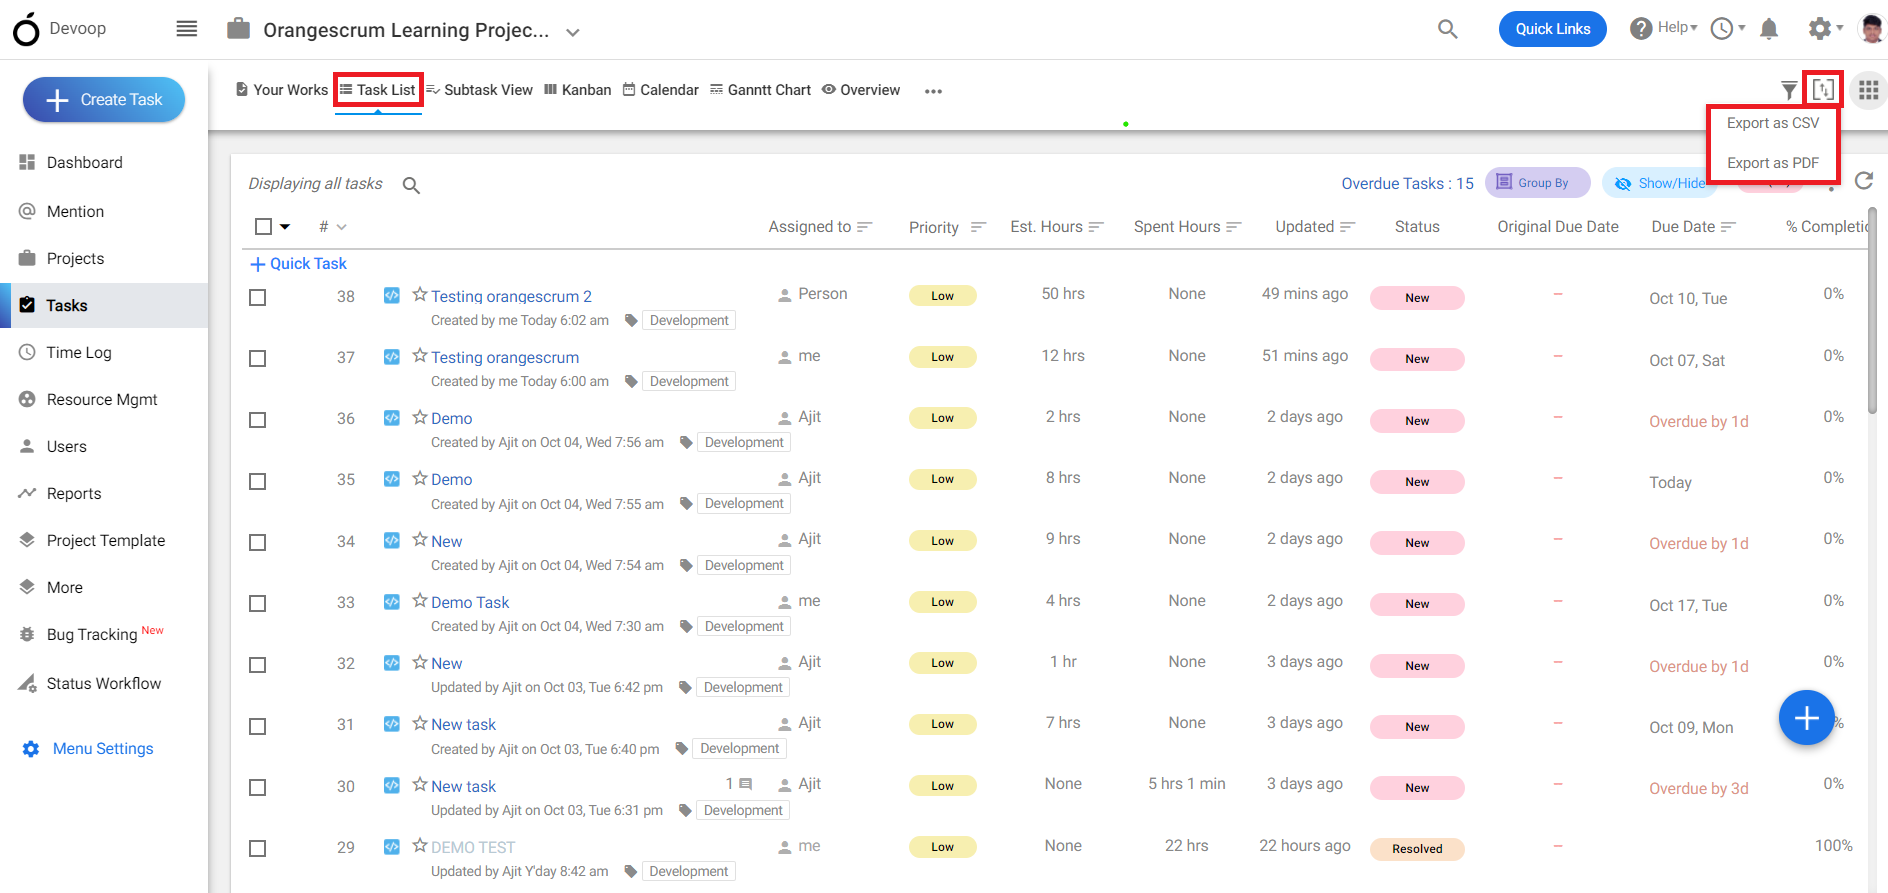Switch to Subtask View tab
Image resolution: width=1888 pixels, height=893 pixels.
tap(480, 90)
